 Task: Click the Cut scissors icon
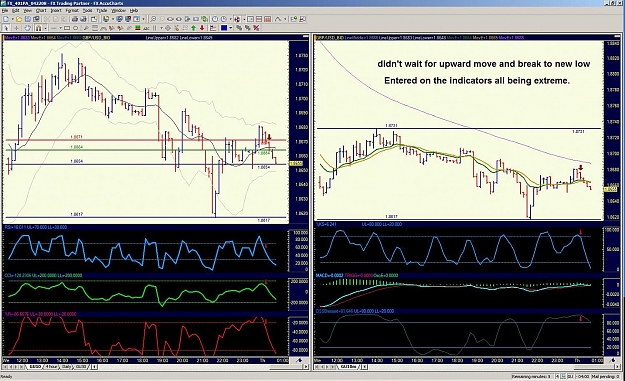(47, 19)
